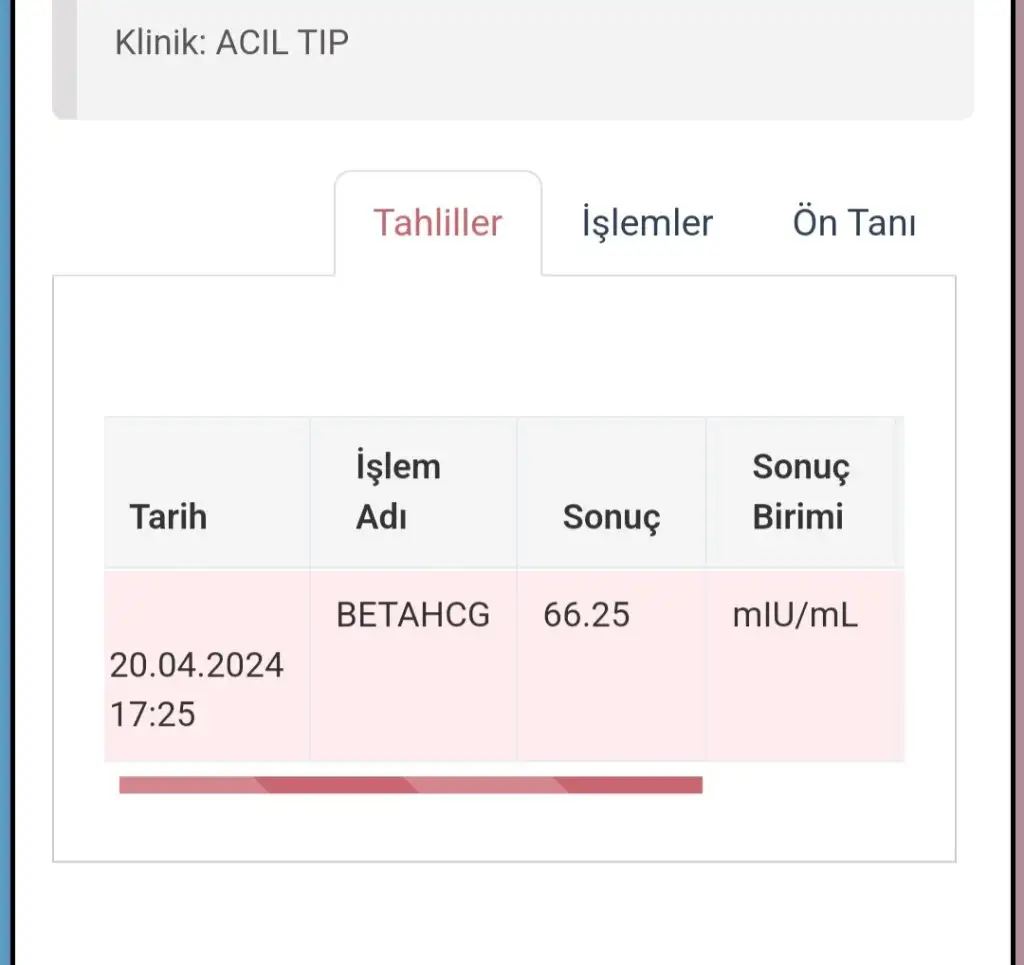Switch to the İşlemler tab
The image size is (1024, 965).
[647, 223]
